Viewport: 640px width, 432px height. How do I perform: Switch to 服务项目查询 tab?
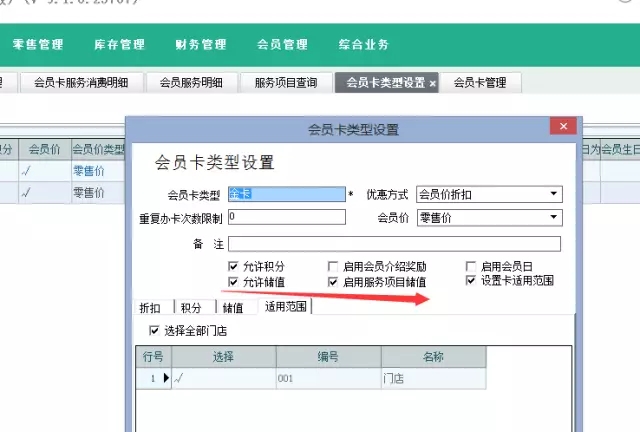tap(286, 83)
